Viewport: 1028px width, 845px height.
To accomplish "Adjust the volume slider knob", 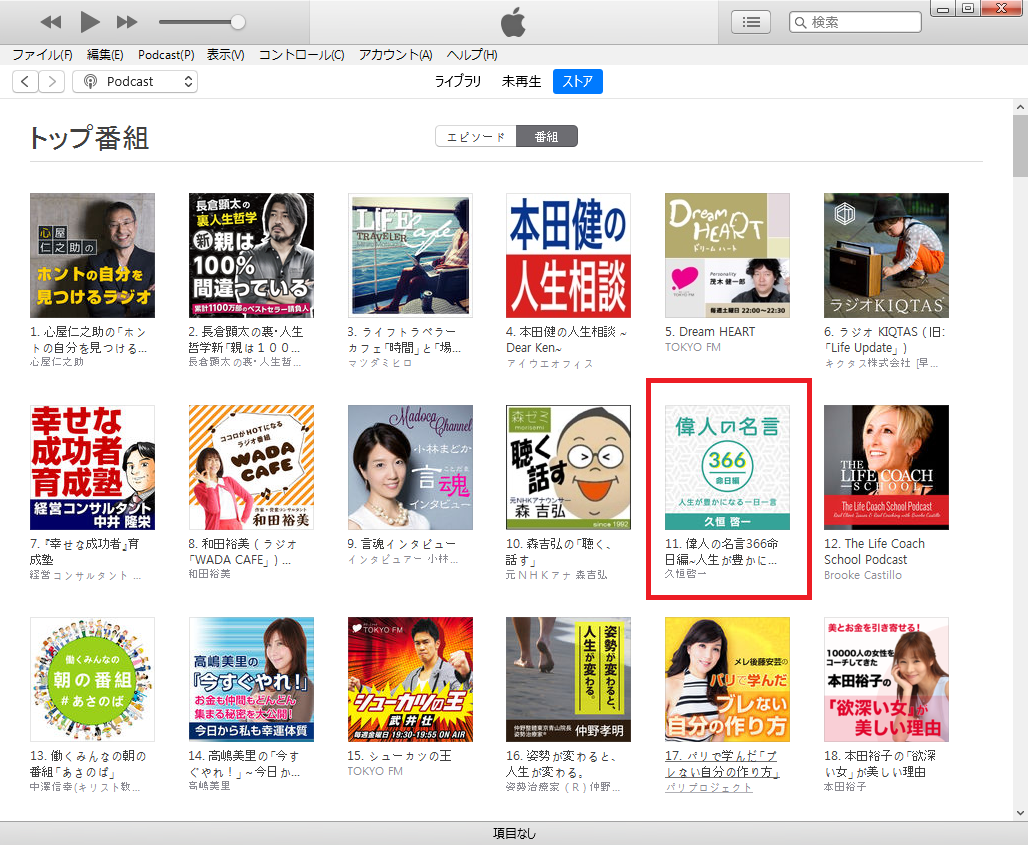I will pos(238,22).
